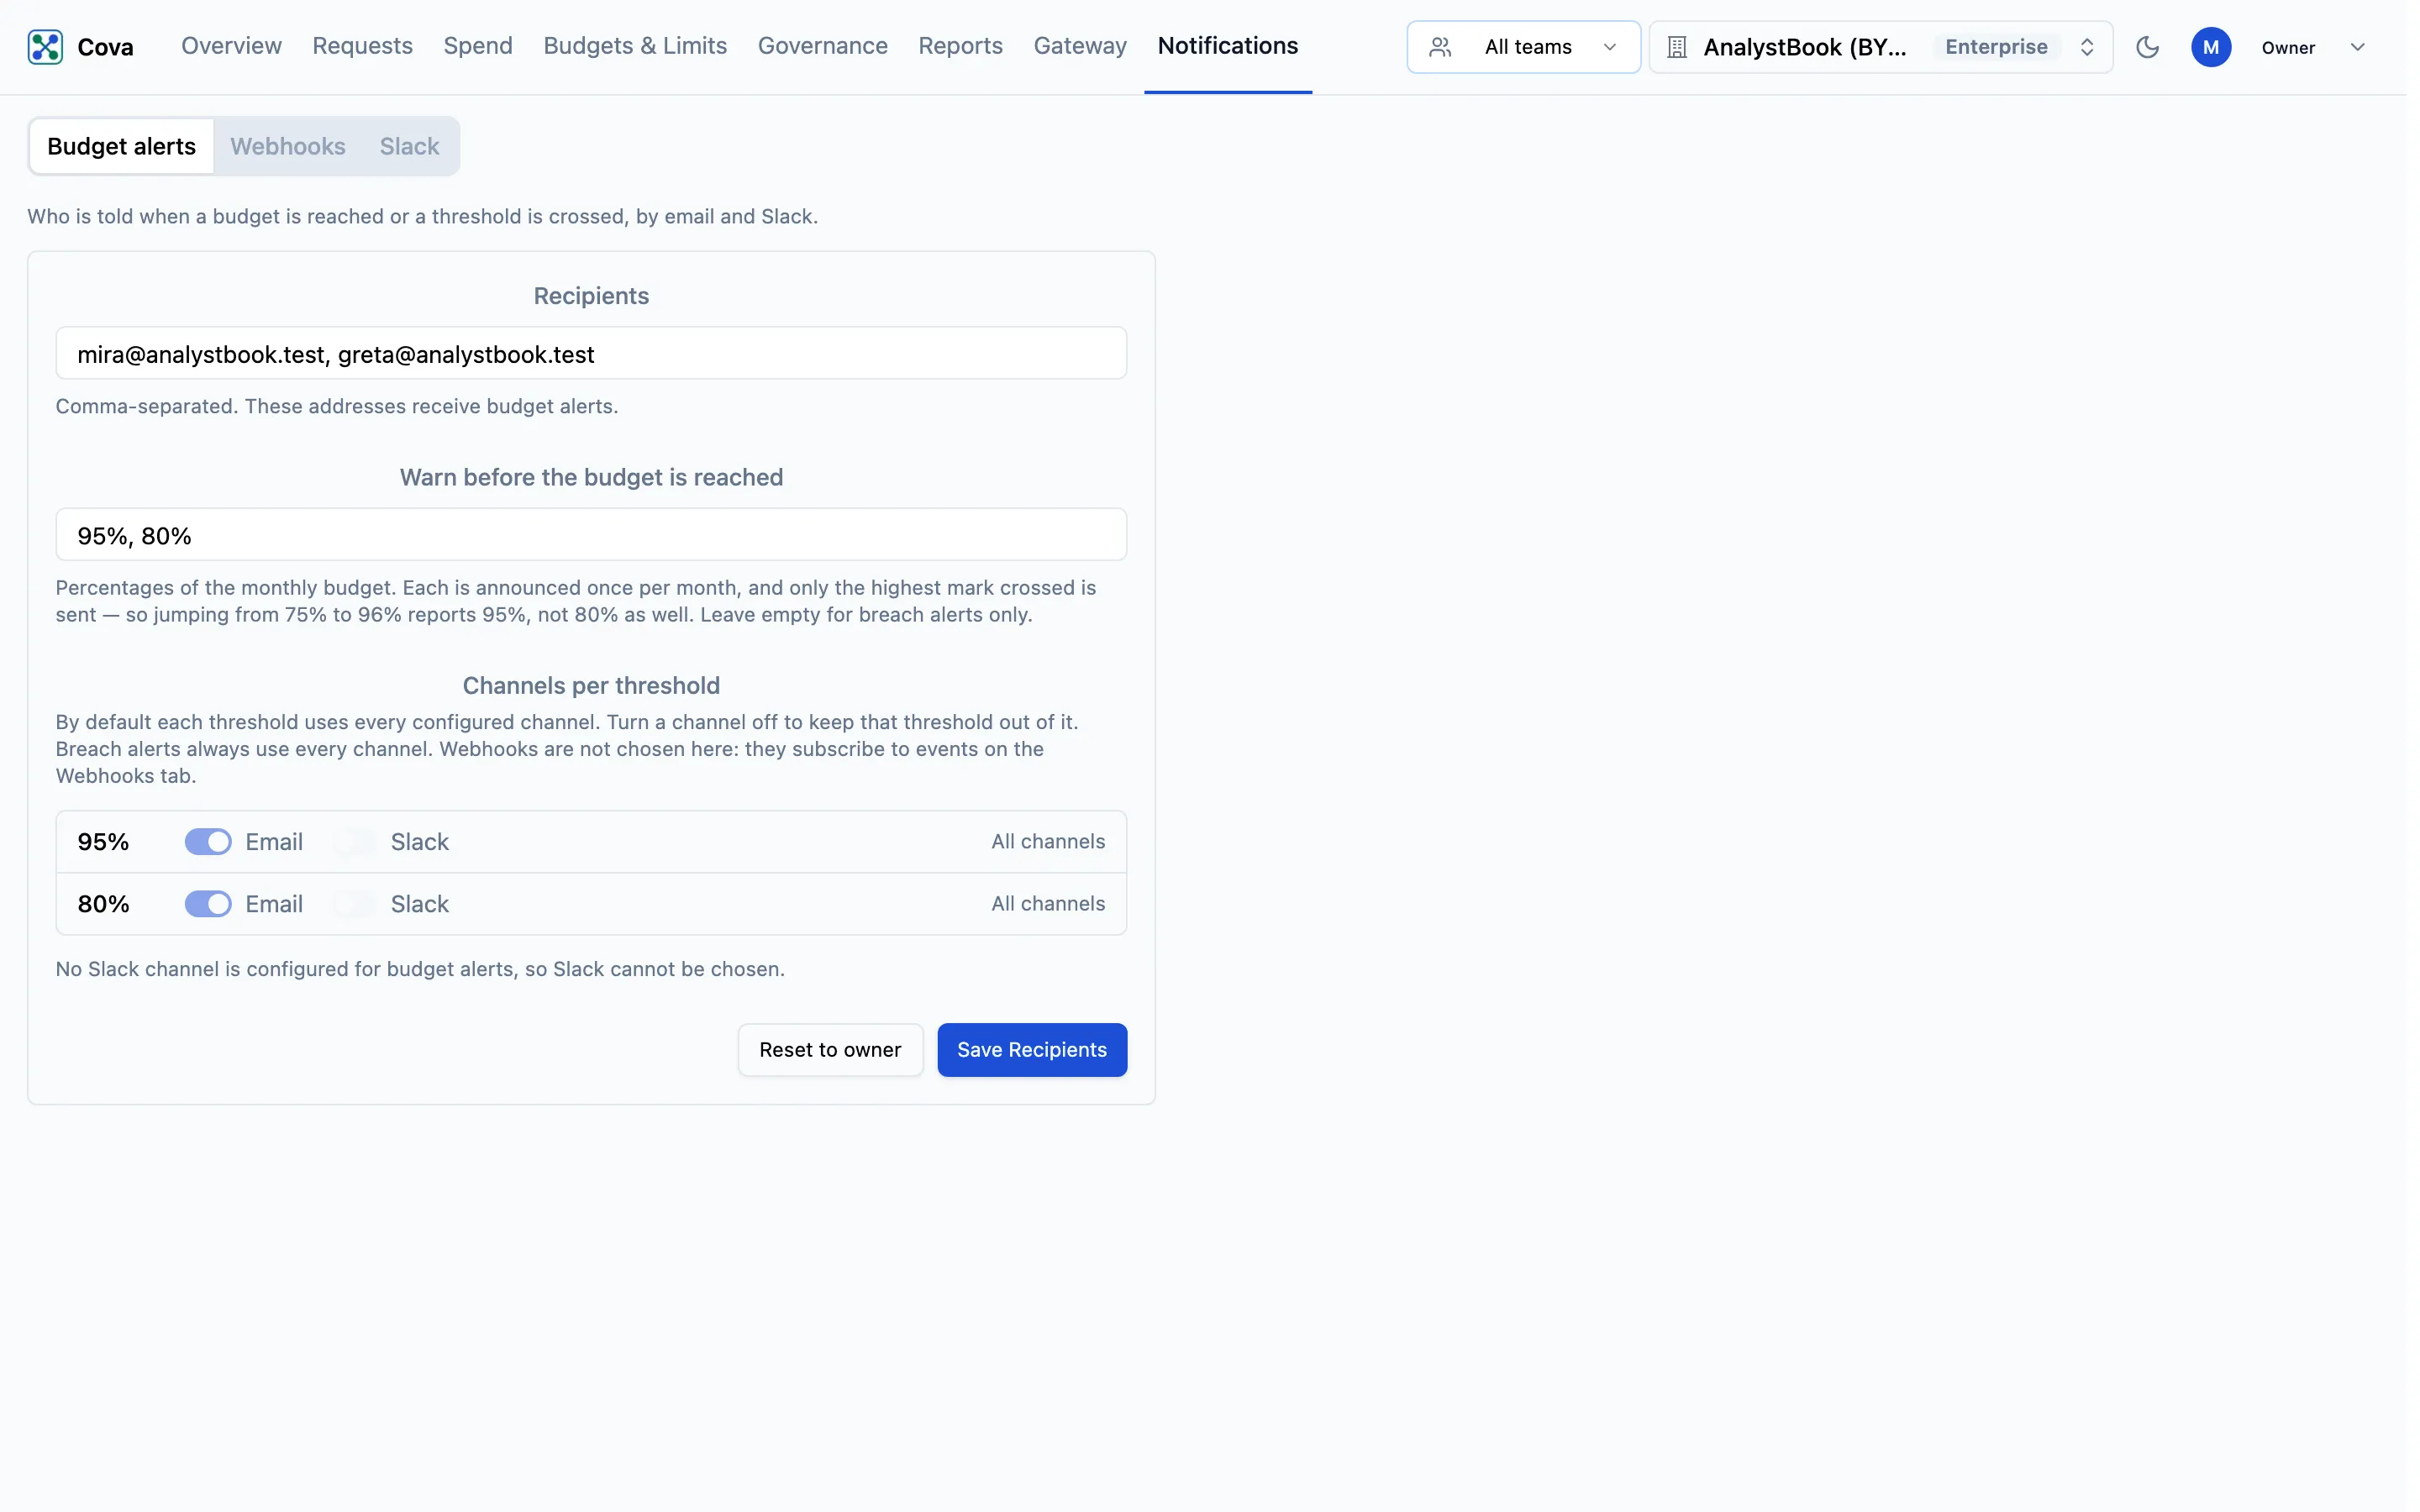Viewport: 2420px width, 1512px height.
Task: Select the Budget alerts tab
Action: pyautogui.click(x=121, y=146)
